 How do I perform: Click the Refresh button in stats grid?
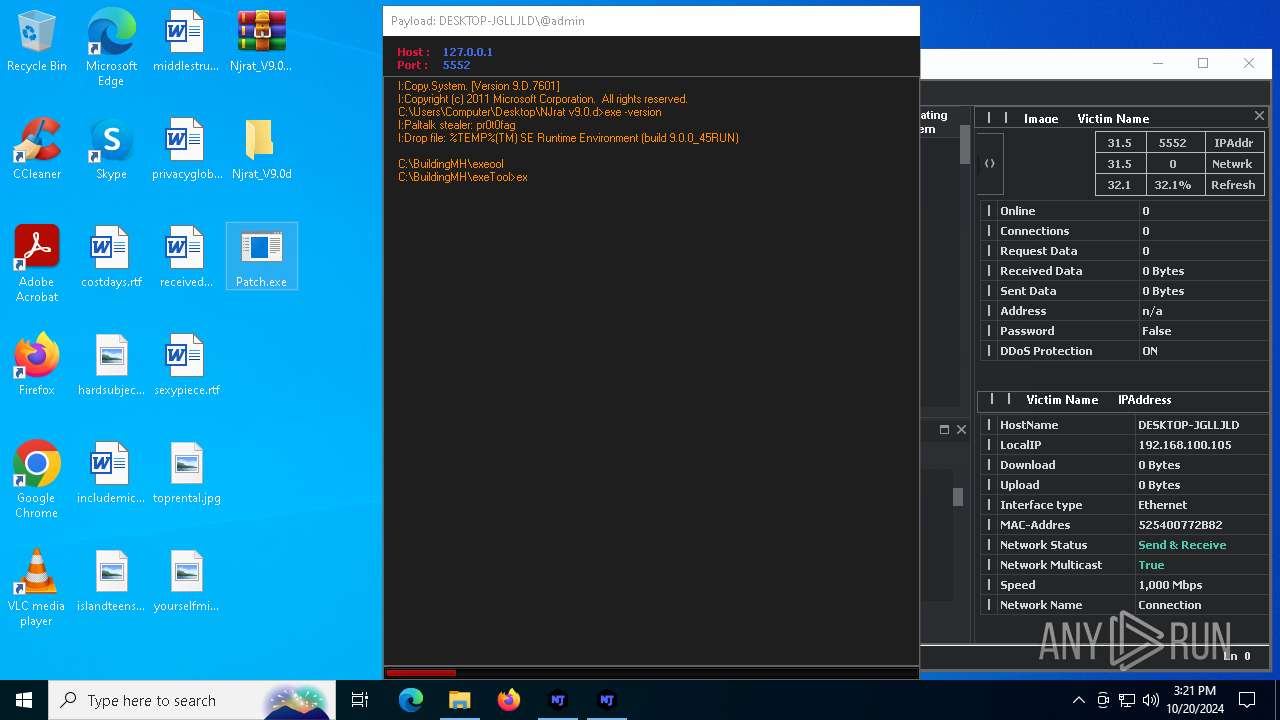[x=1233, y=184]
